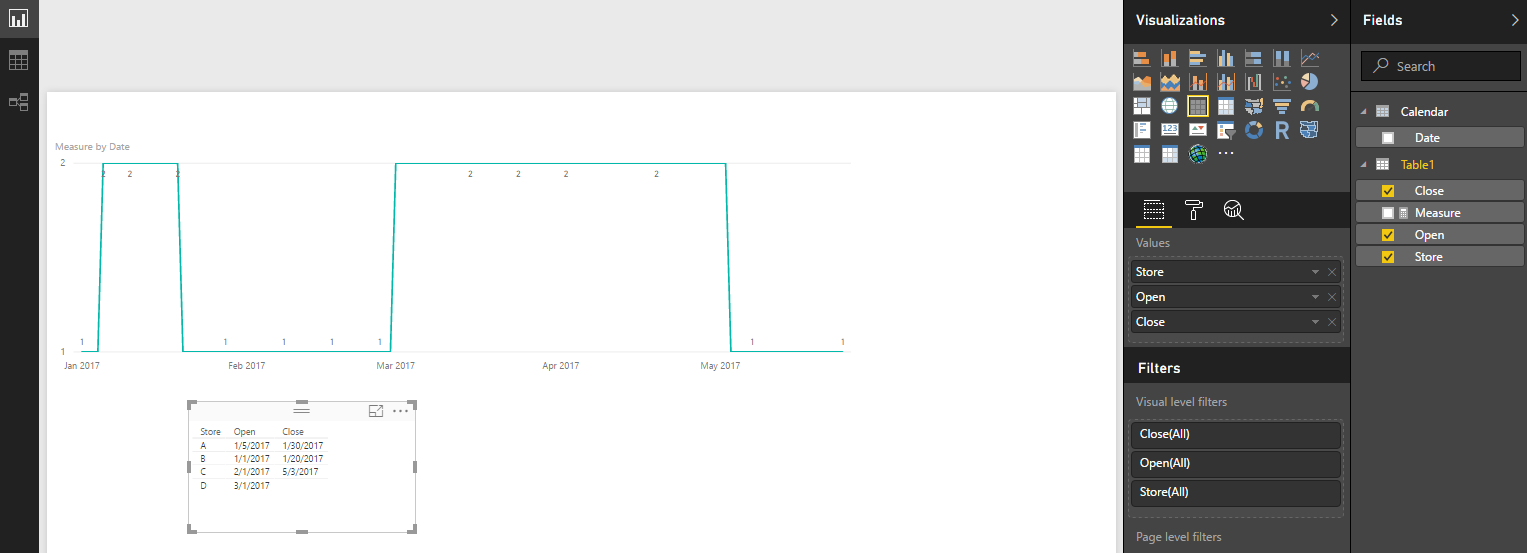Open More options on the table visual
Image resolution: width=1527 pixels, height=553 pixels.
pos(401,411)
